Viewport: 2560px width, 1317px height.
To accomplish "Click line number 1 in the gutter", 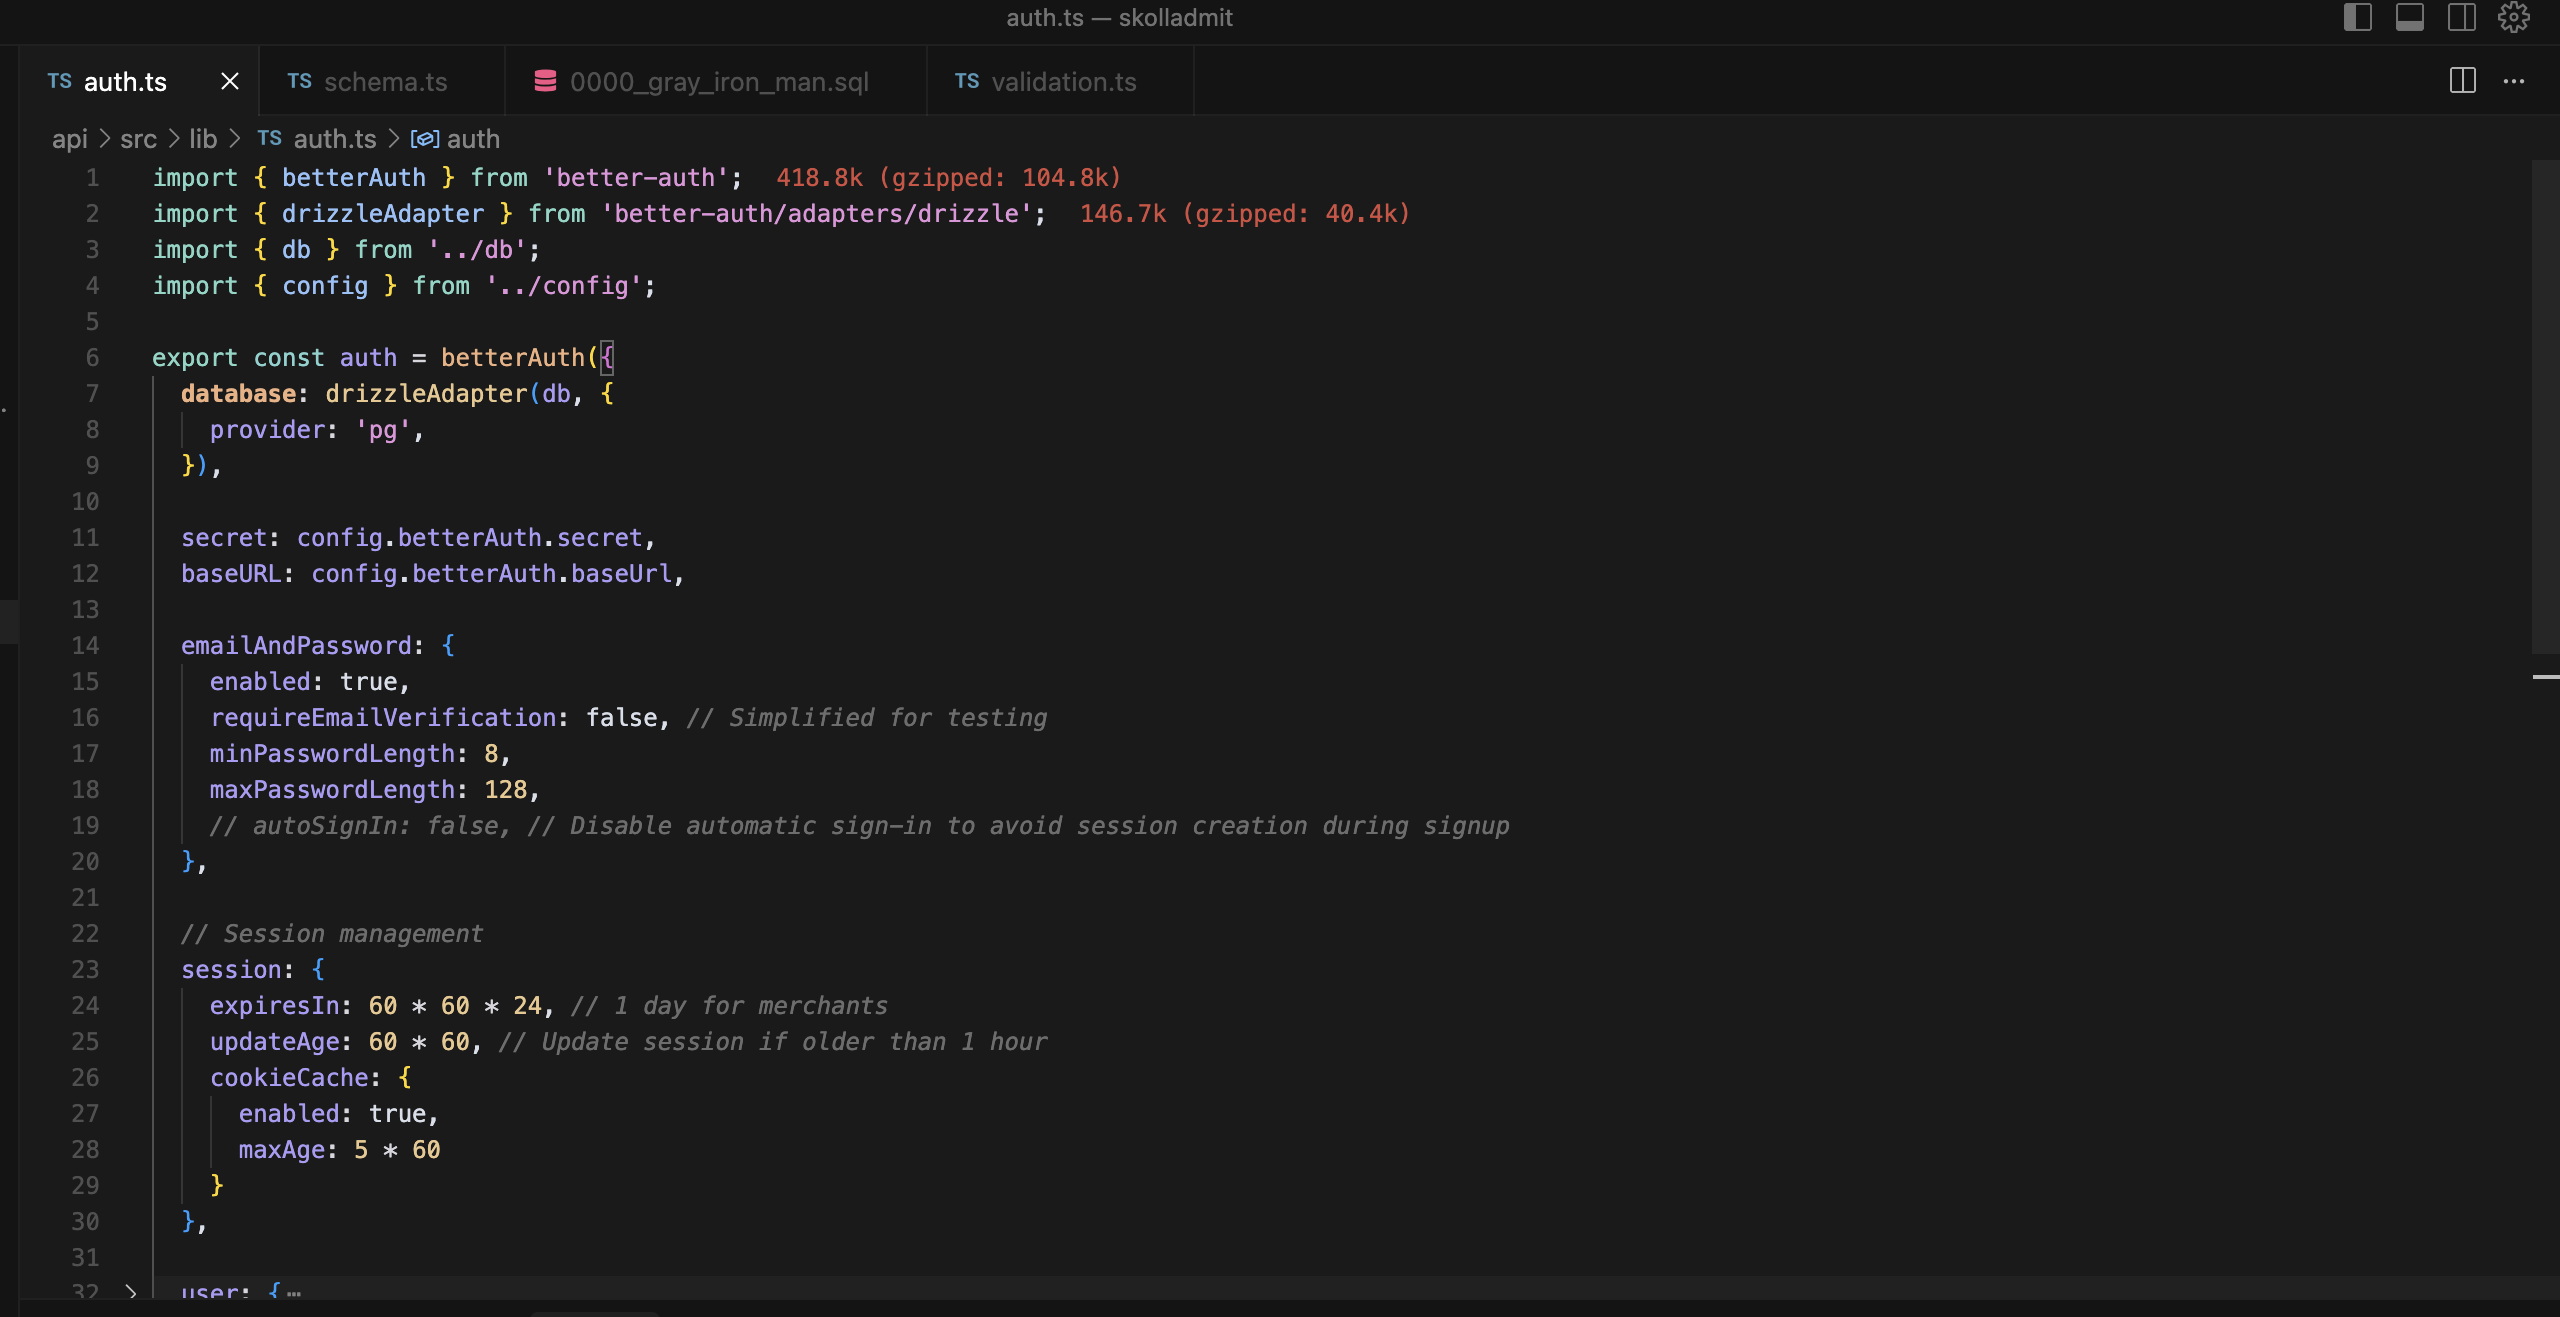I will tap(92, 178).
